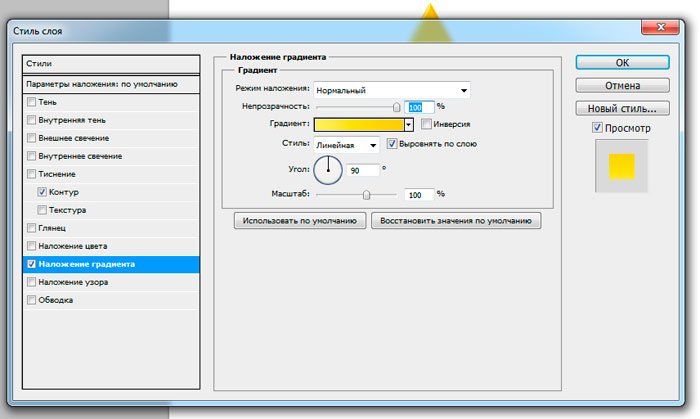The image size is (700, 419).
Task: Click the Отмена button
Action: [622, 85]
